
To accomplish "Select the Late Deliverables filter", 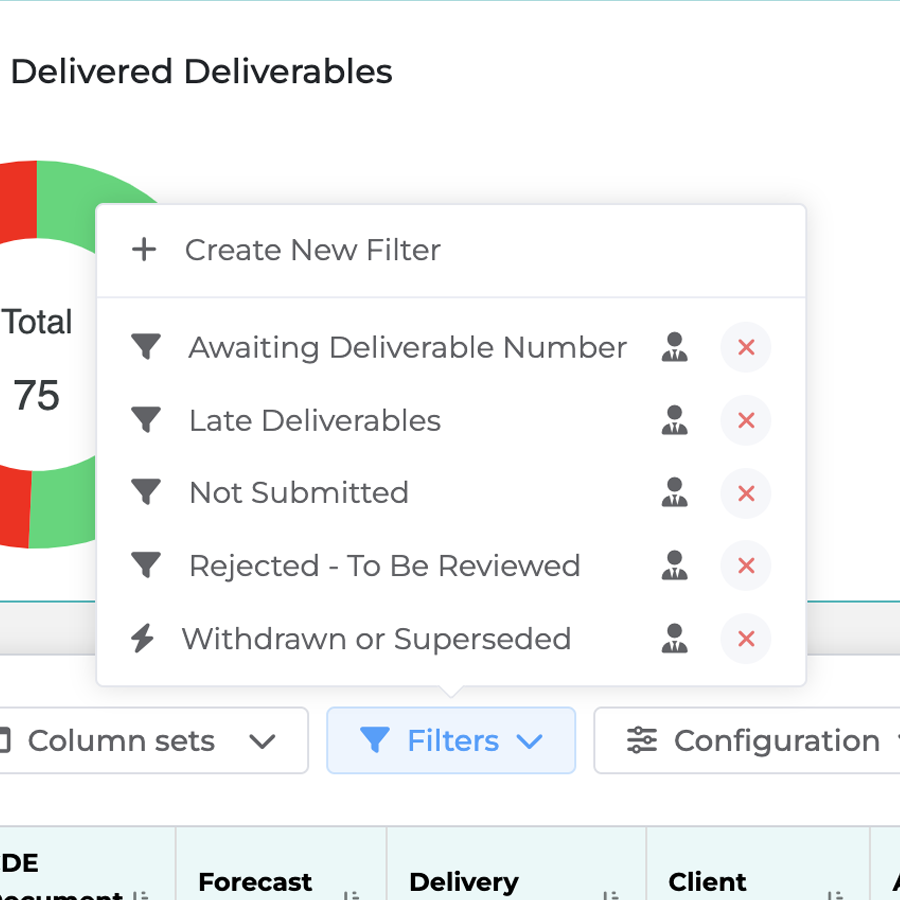I will click(314, 421).
